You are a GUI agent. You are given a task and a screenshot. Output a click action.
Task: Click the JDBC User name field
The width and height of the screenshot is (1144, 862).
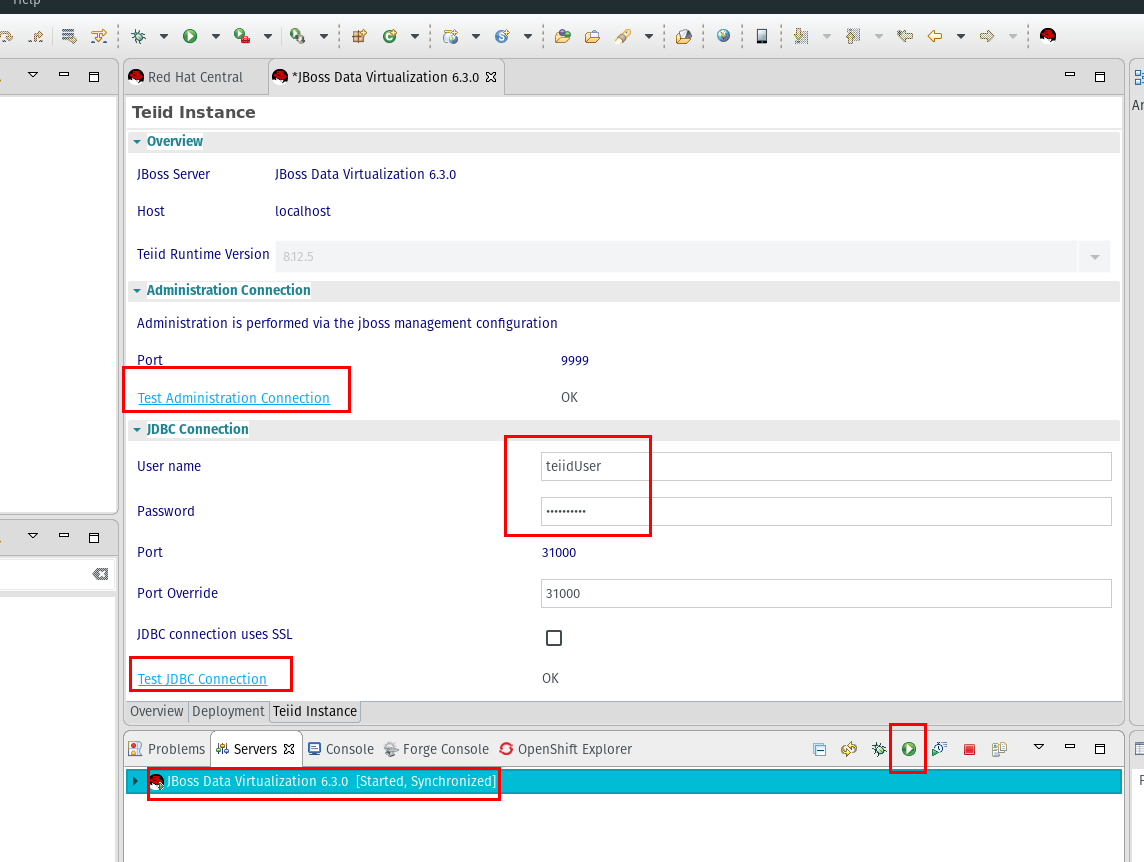[x=826, y=466]
